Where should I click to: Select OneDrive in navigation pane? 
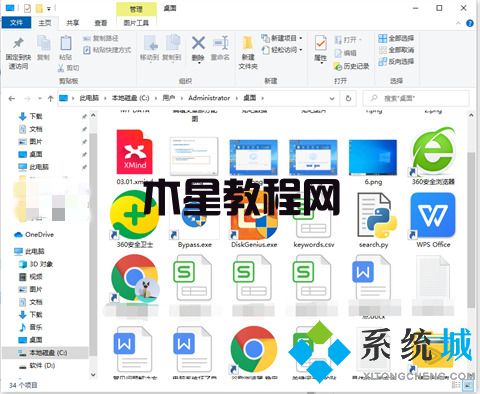coord(34,235)
